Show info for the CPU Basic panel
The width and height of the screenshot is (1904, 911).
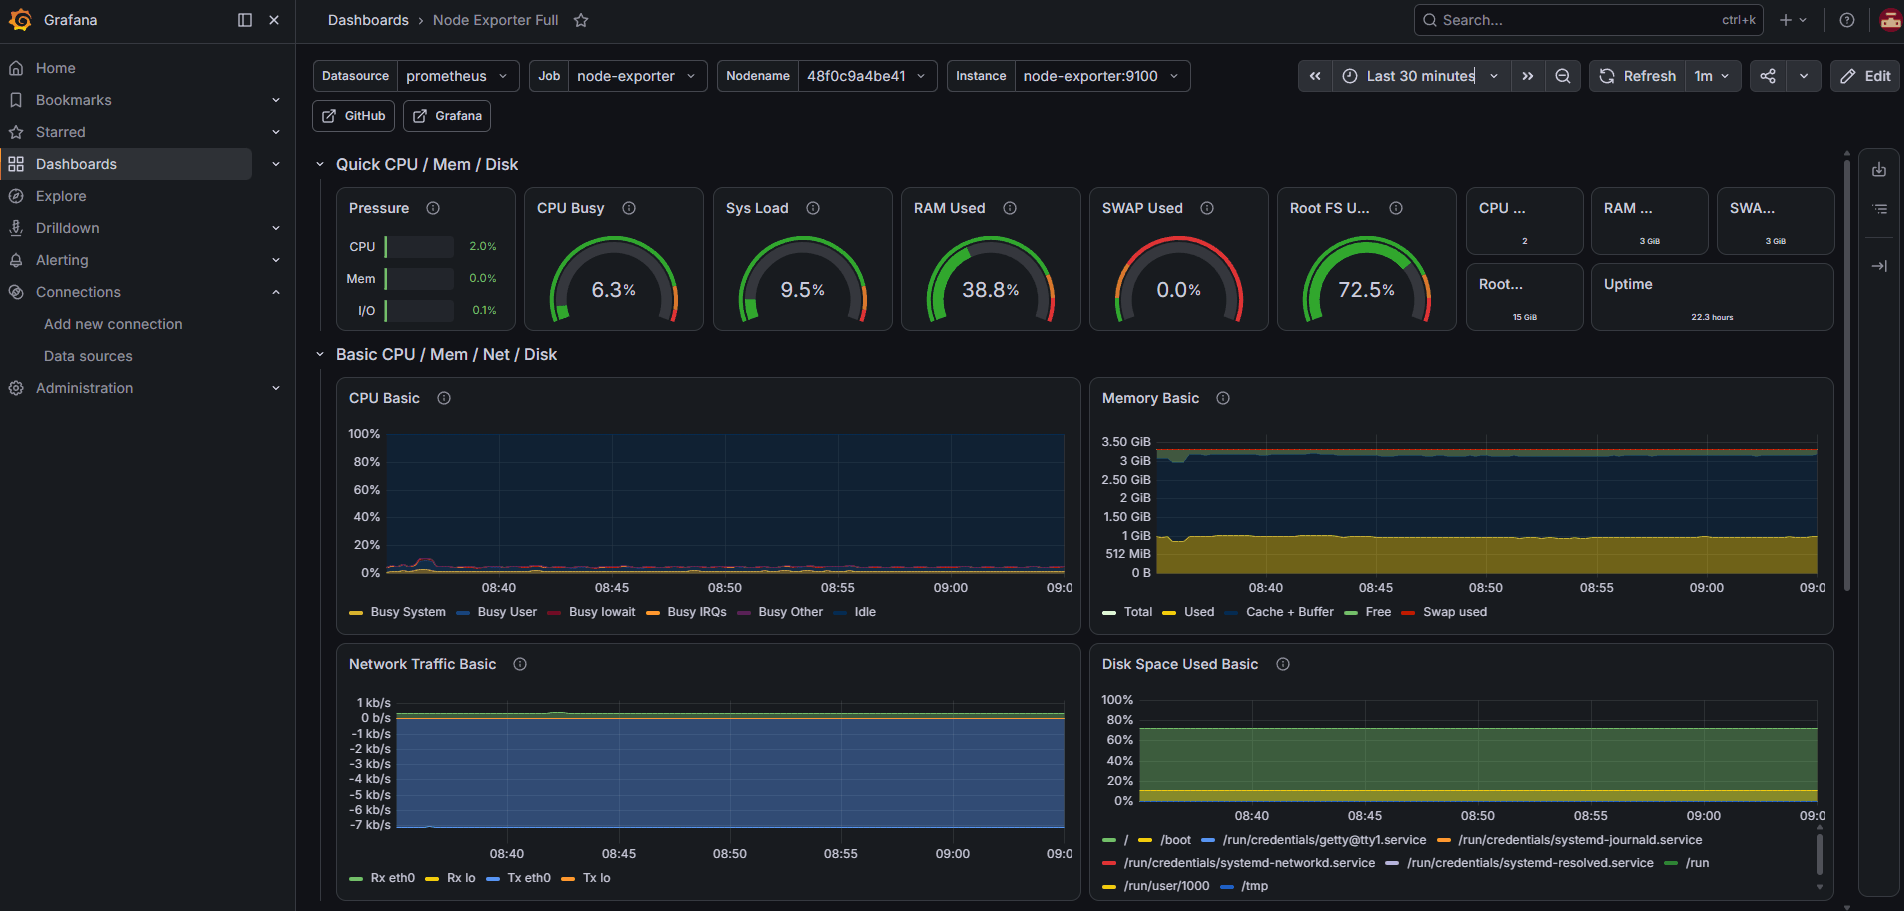(x=444, y=398)
